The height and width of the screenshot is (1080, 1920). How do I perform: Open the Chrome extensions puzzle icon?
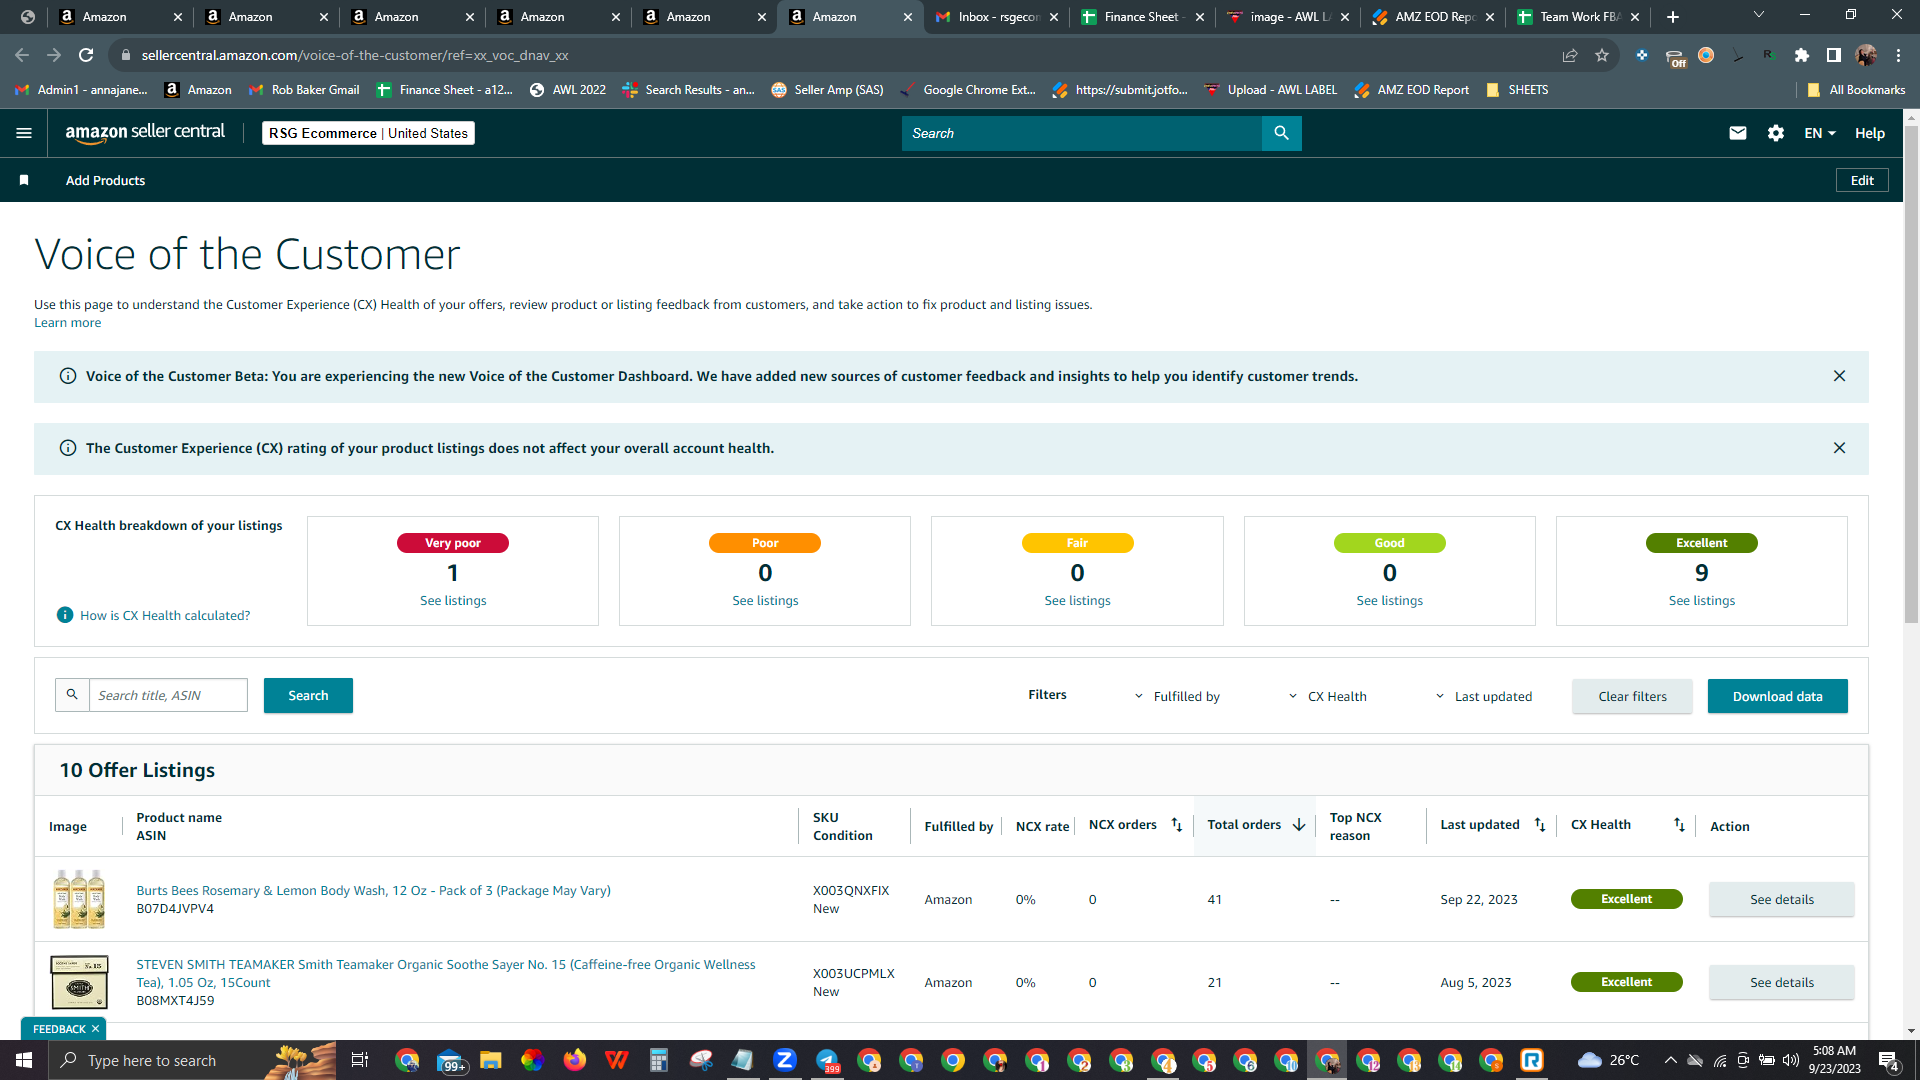(1802, 55)
